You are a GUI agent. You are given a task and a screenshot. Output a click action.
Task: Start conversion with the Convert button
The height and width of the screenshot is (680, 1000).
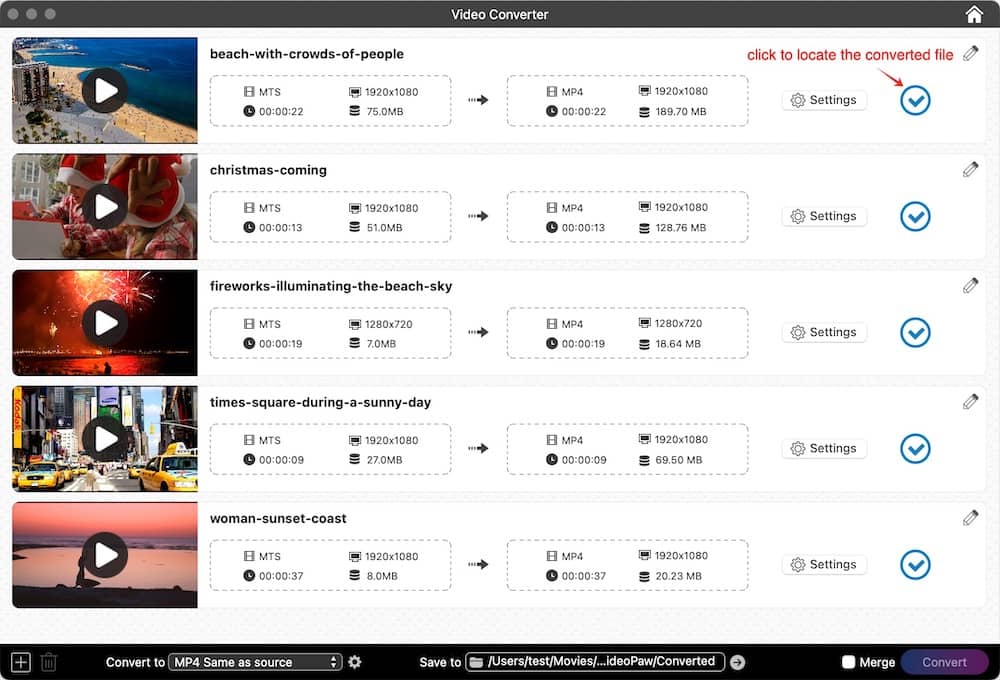943,661
